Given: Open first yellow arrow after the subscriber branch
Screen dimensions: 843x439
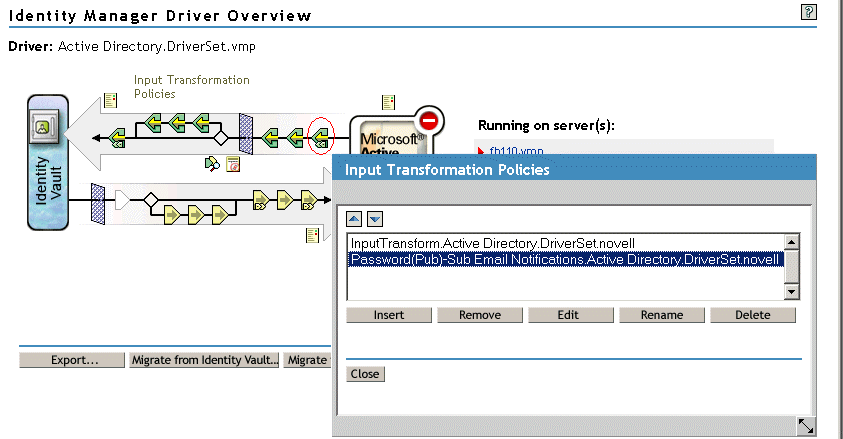Looking at the screenshot, I should click(x=260, y=200).
